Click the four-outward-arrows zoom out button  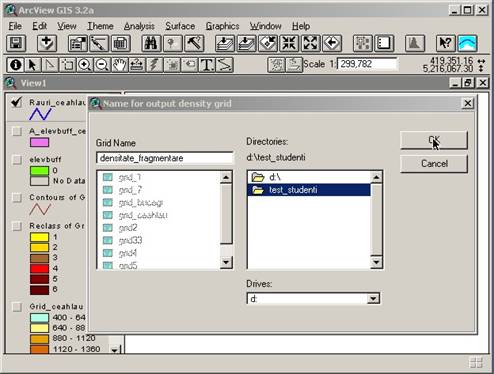[310, 43]
